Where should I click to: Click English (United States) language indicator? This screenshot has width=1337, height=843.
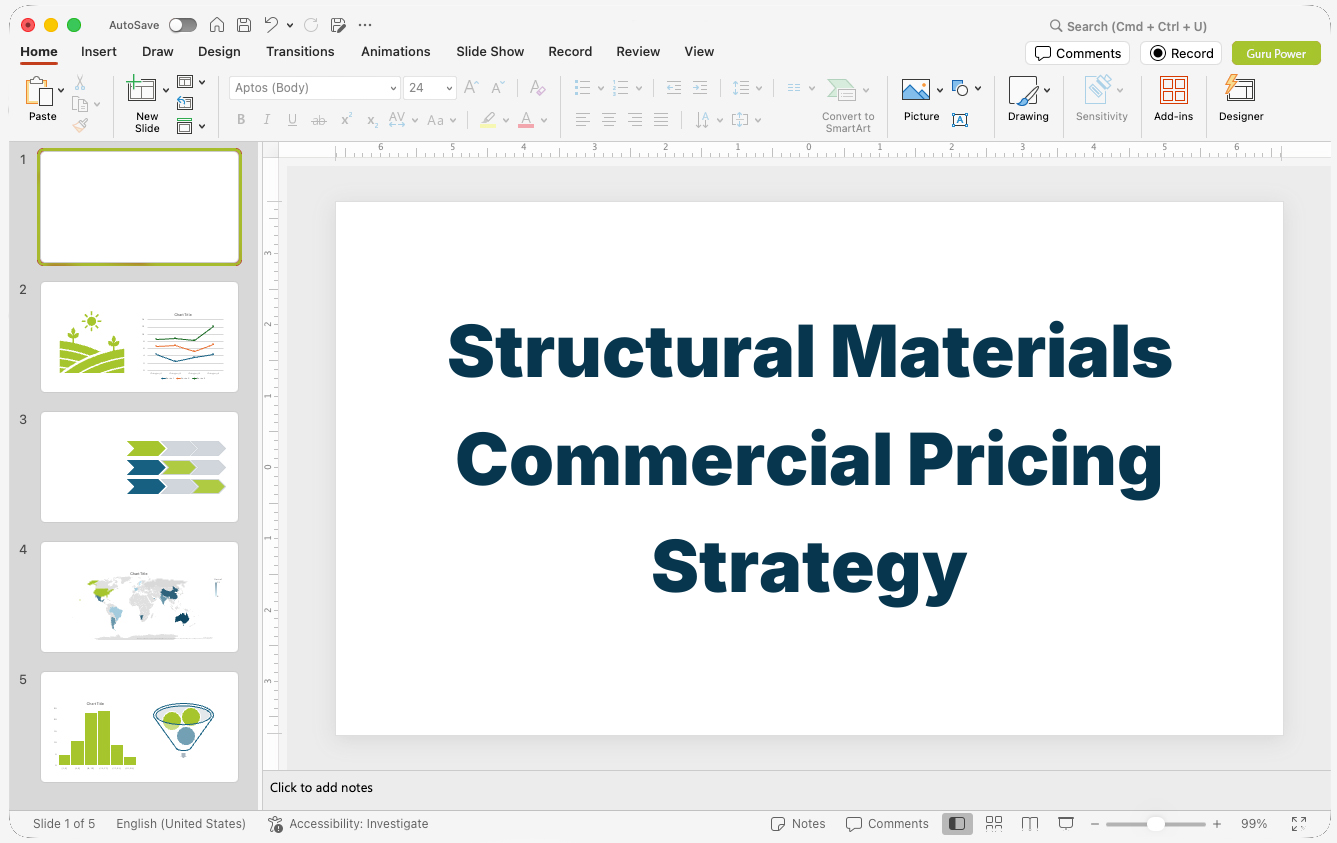[181, 824]
